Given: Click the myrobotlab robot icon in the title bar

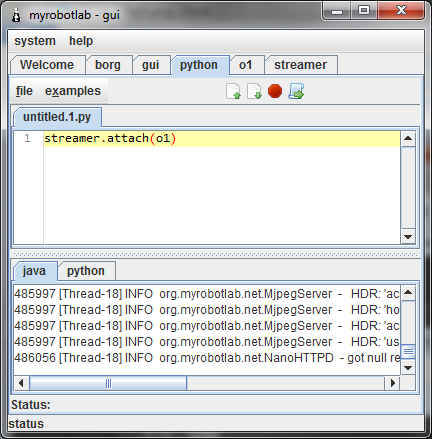Looking at the screenshot, I should 16,15.
